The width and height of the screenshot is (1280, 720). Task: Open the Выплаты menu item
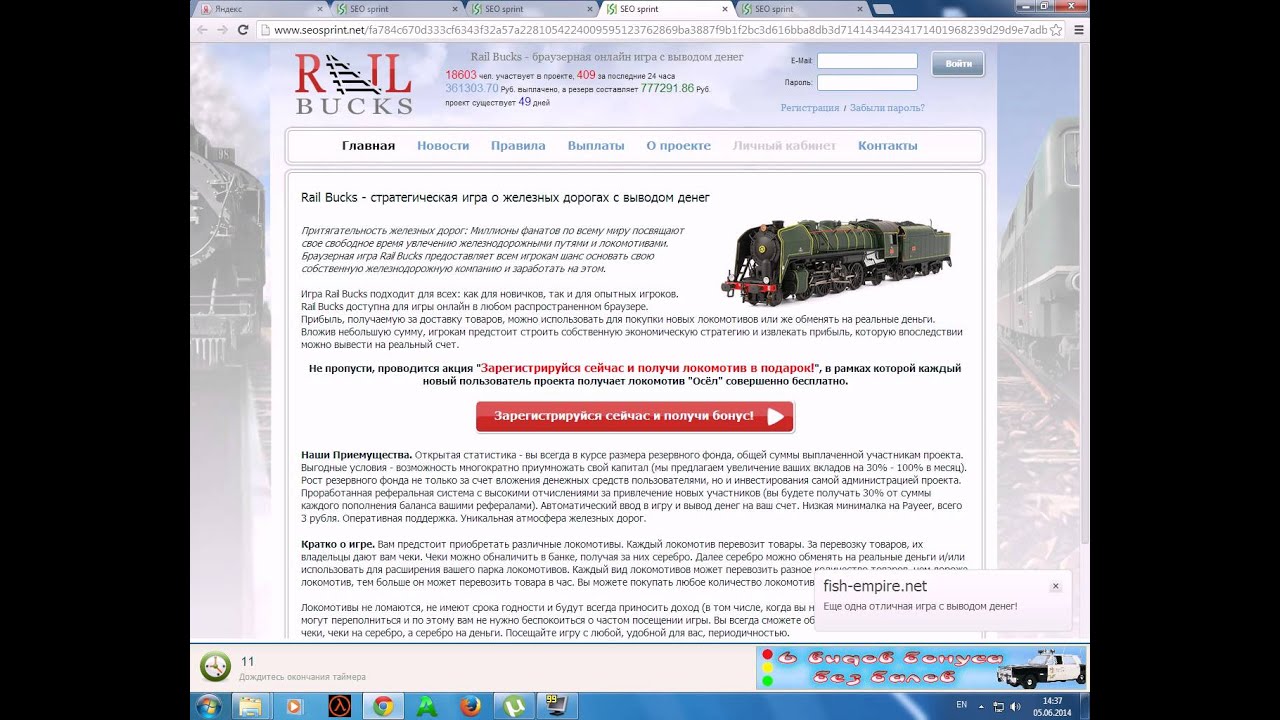[596, 146]
